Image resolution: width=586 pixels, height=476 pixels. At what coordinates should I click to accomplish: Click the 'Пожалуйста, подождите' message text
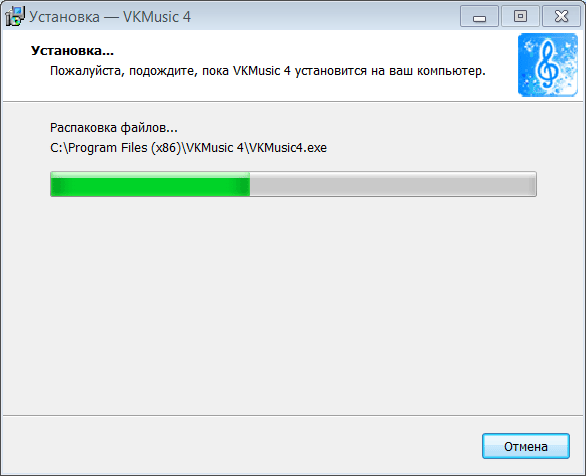pyautogui.click(x=268, y=71)
